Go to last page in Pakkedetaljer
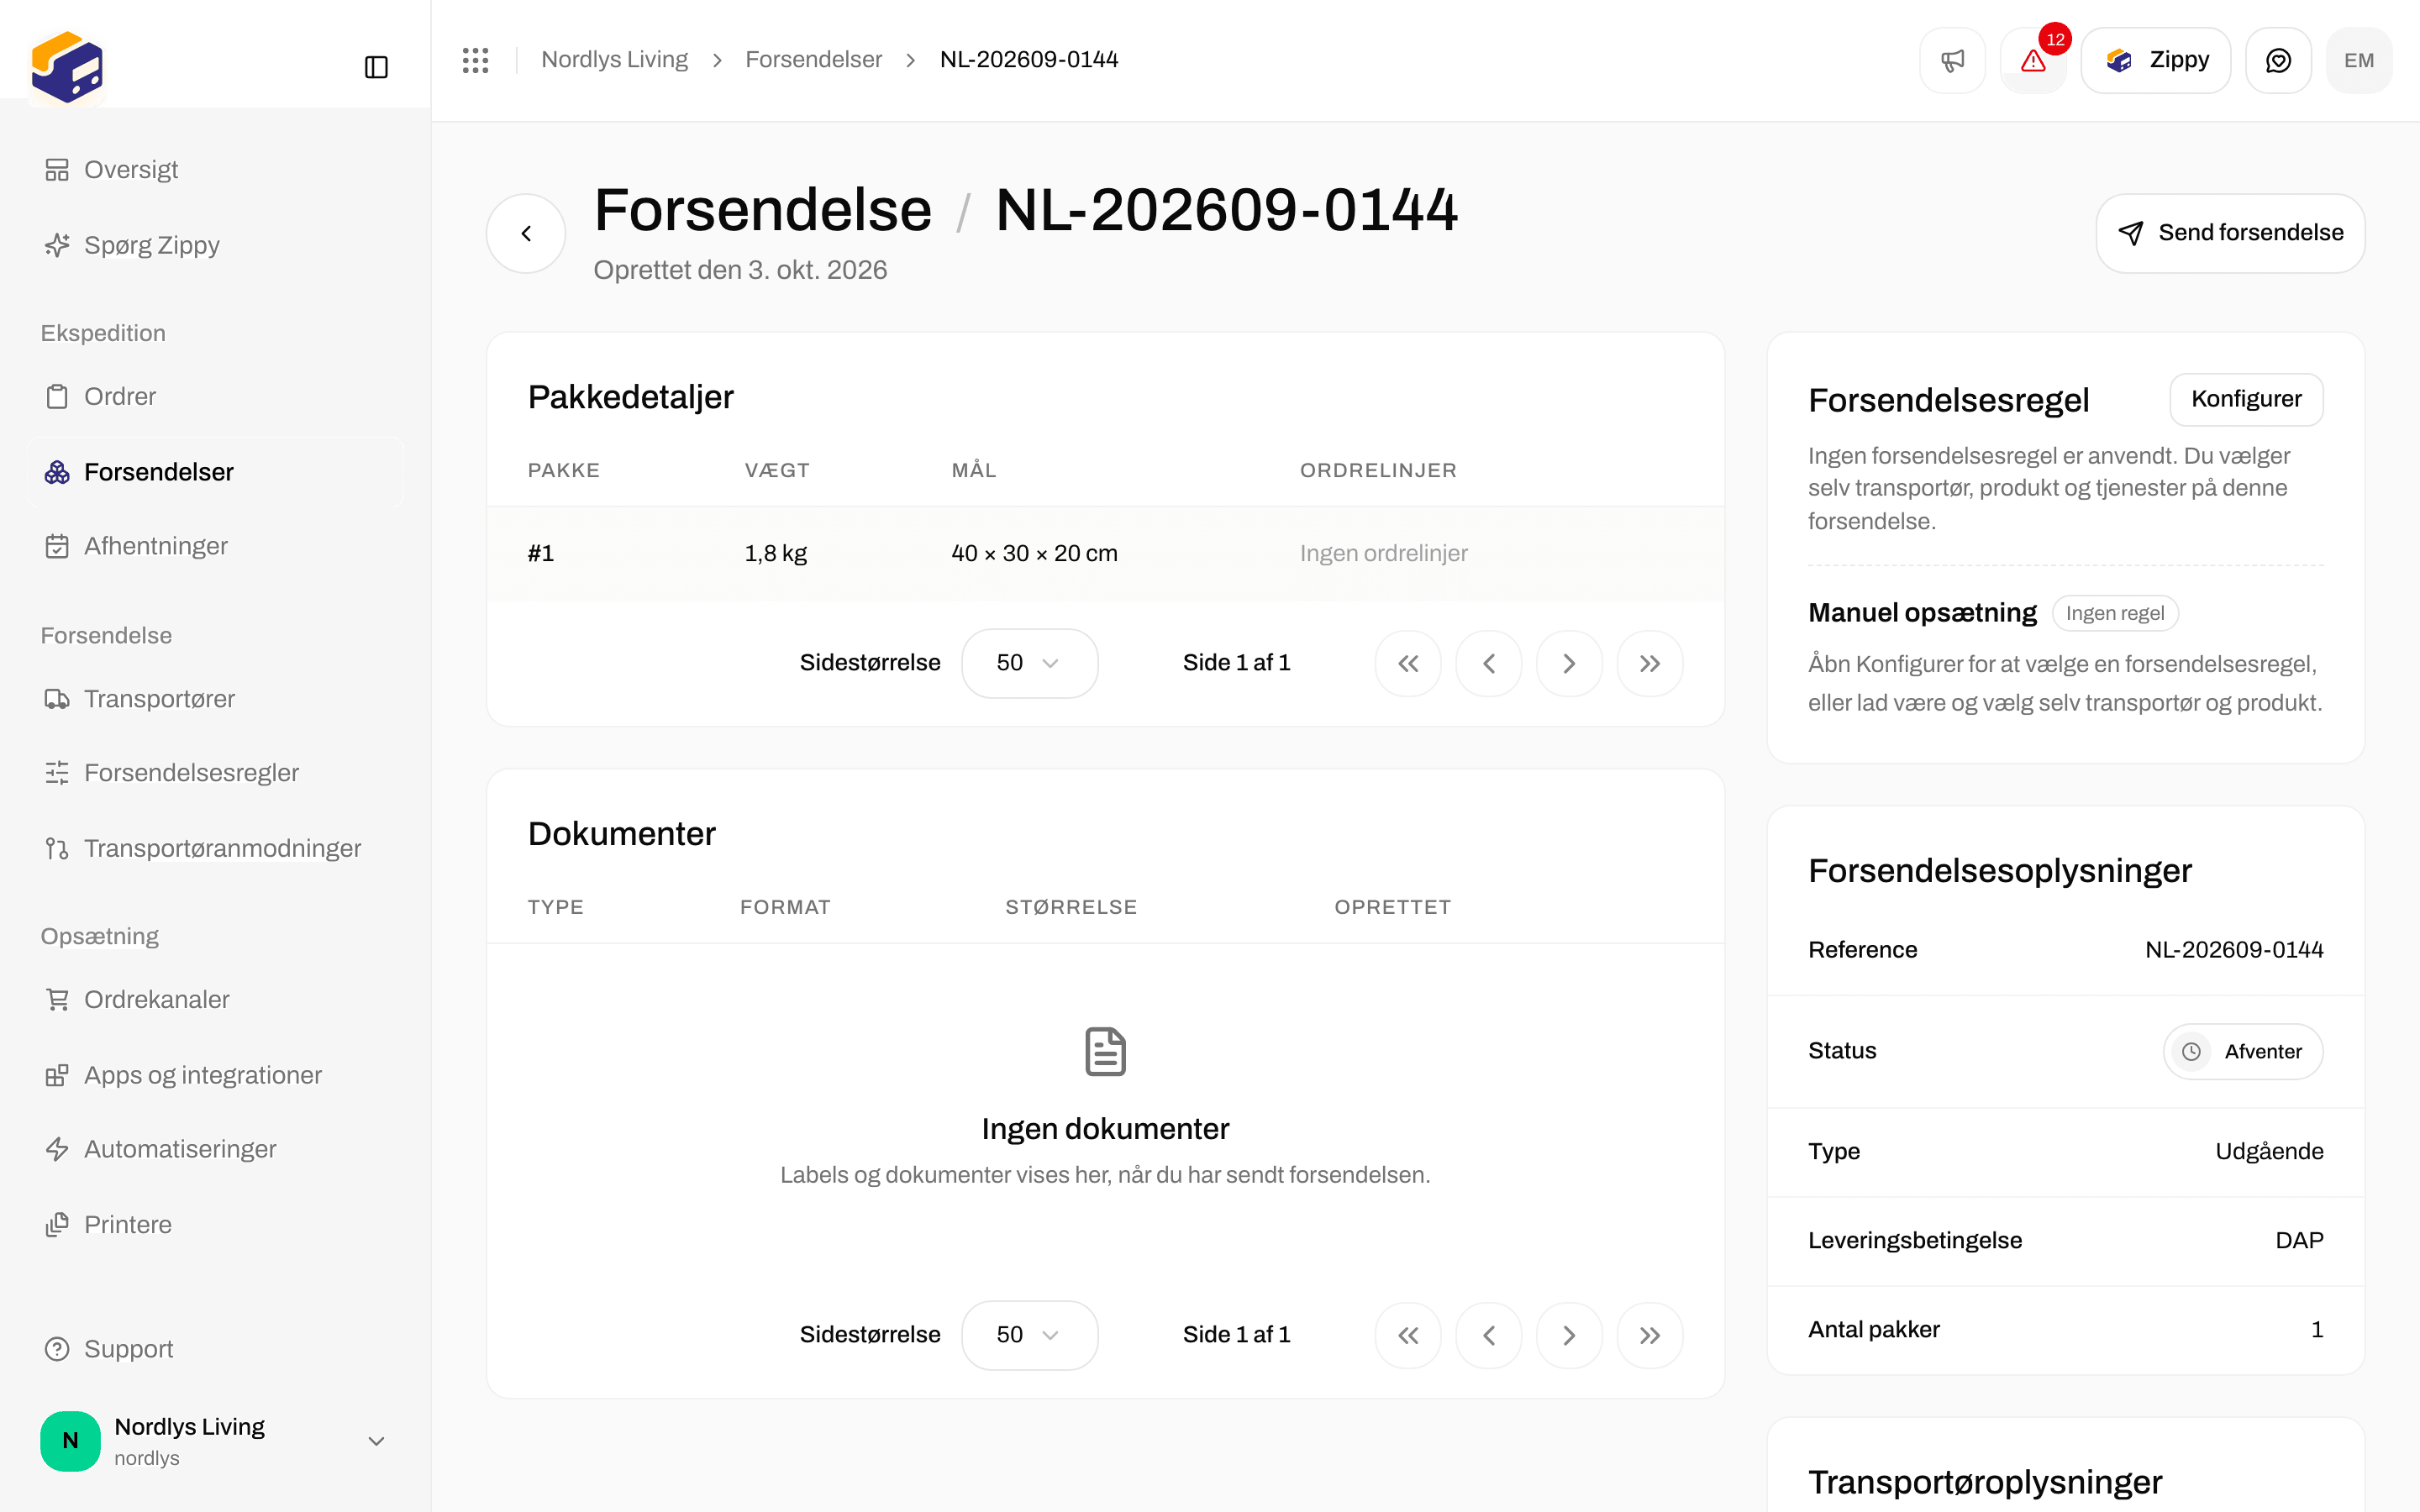This screenshot has height=1512, width=2420. coord(1650,663)
